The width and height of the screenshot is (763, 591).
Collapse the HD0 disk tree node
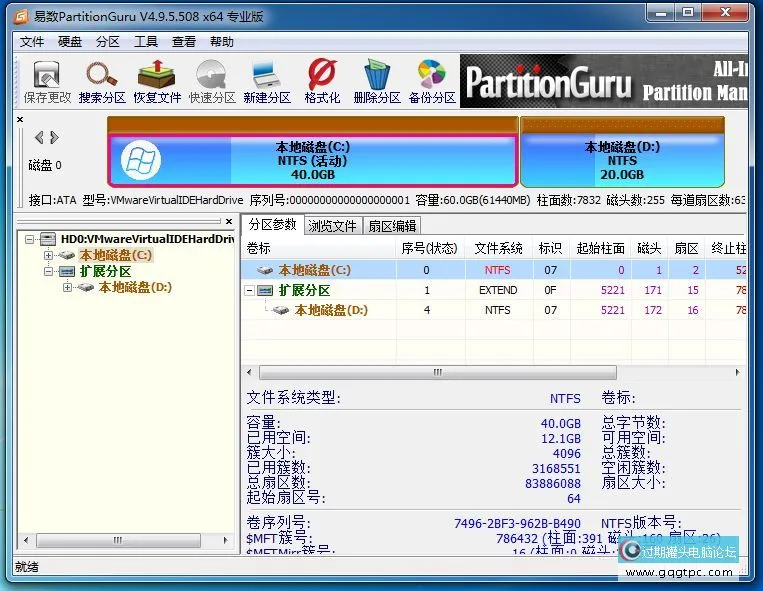pyautogui.click(x=30, y=239)
